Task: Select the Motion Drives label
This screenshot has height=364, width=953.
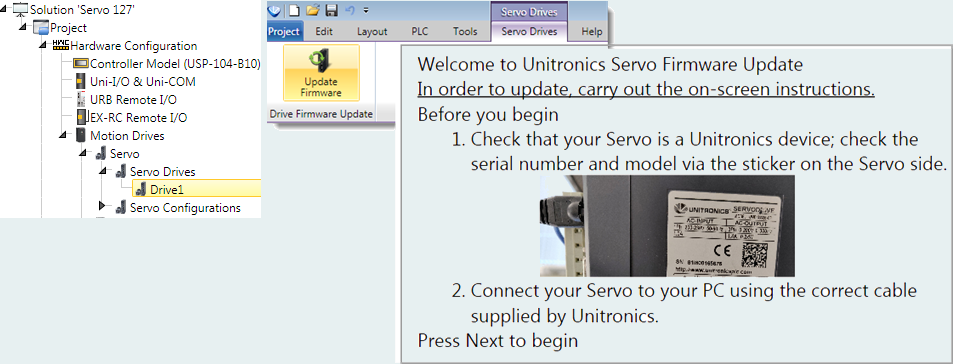Action: pyautogui.click(x=127, y=136)
